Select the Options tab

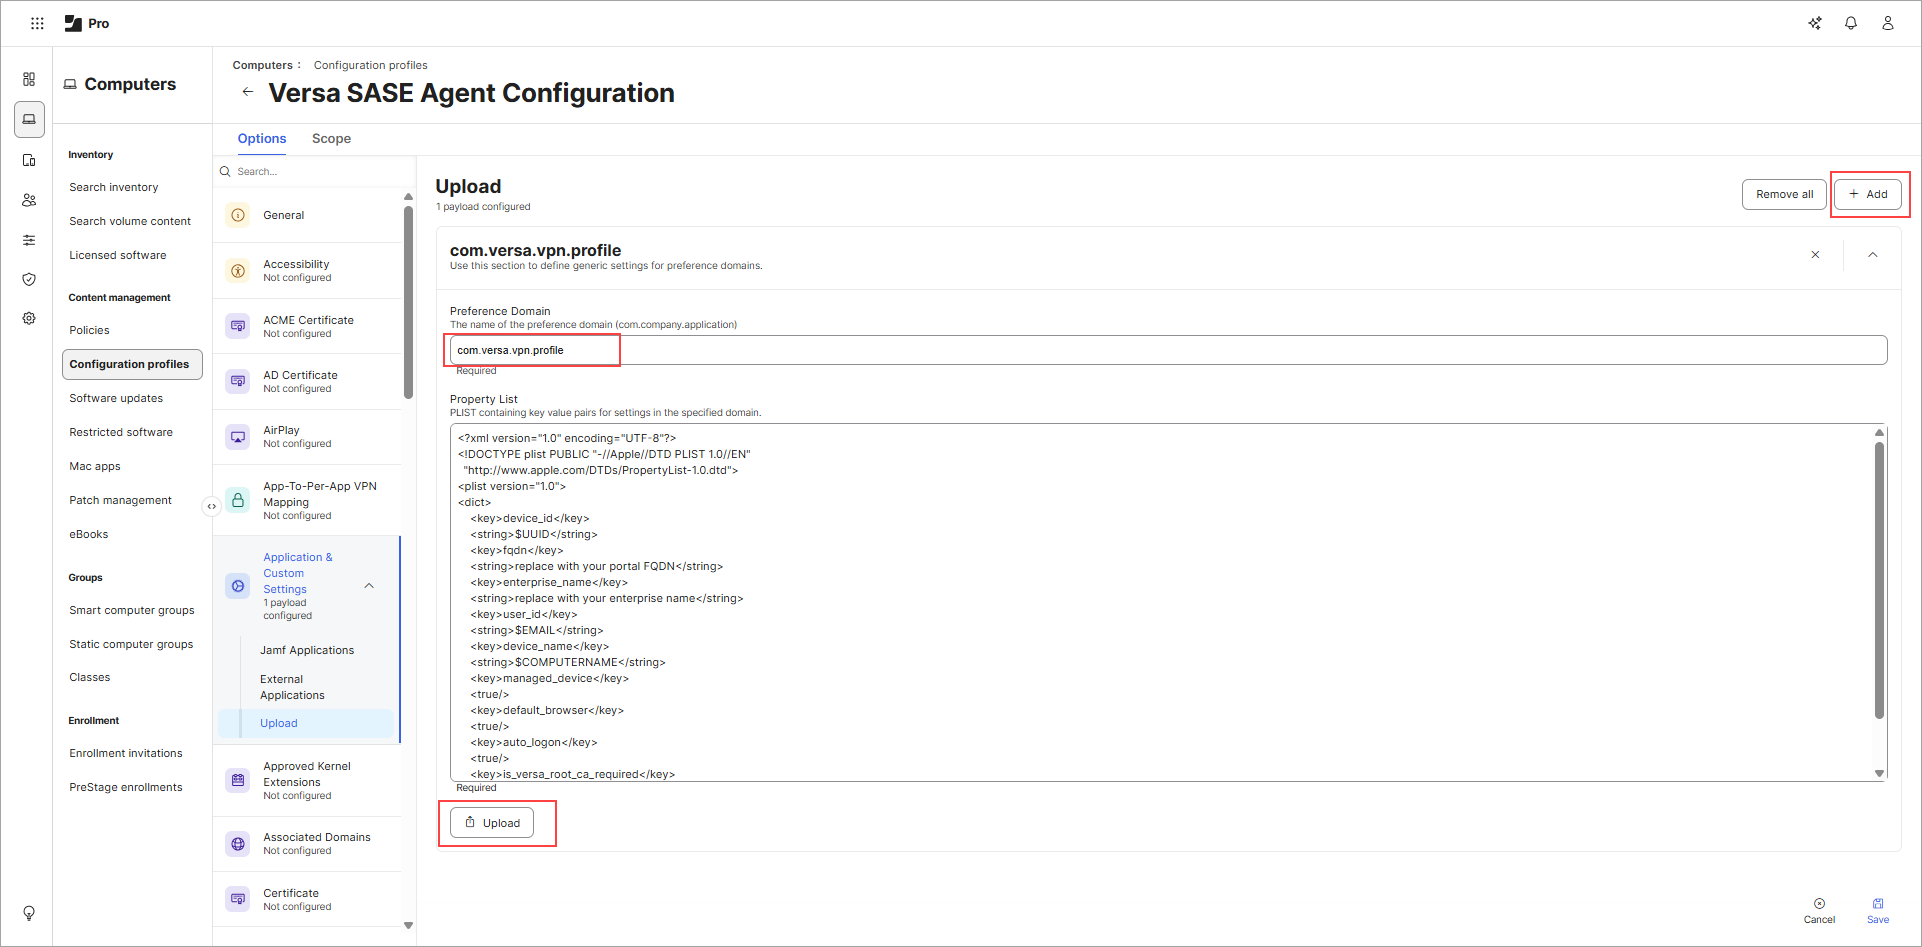click(x=262, y=139)
